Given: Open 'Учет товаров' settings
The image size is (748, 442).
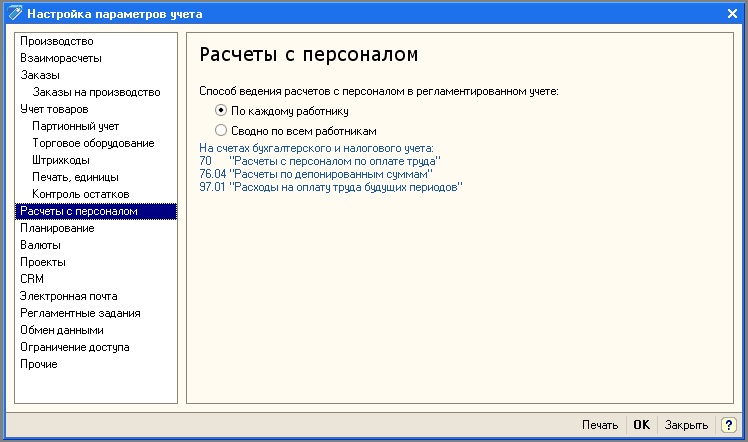Looking at the screenshot, I should (x=54, y=109).
